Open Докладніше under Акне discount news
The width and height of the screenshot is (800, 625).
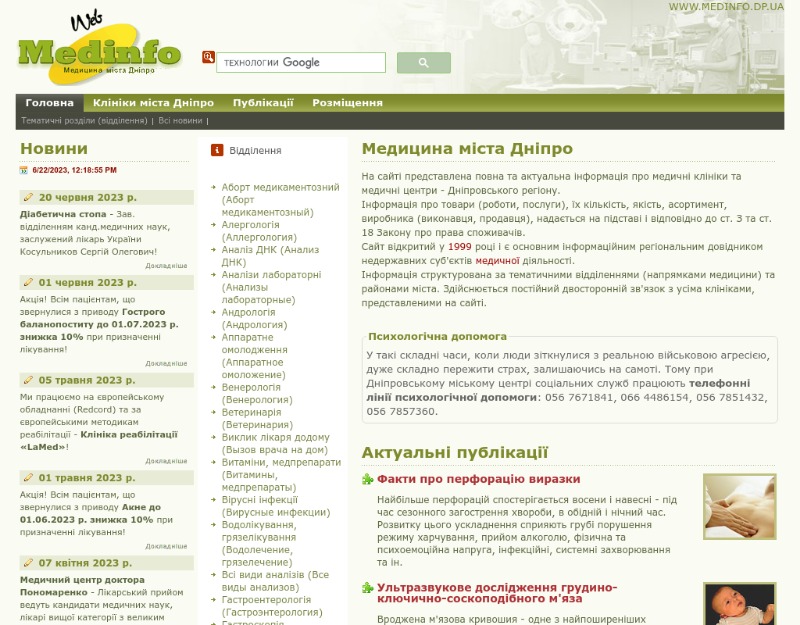[x=166, y=546]
